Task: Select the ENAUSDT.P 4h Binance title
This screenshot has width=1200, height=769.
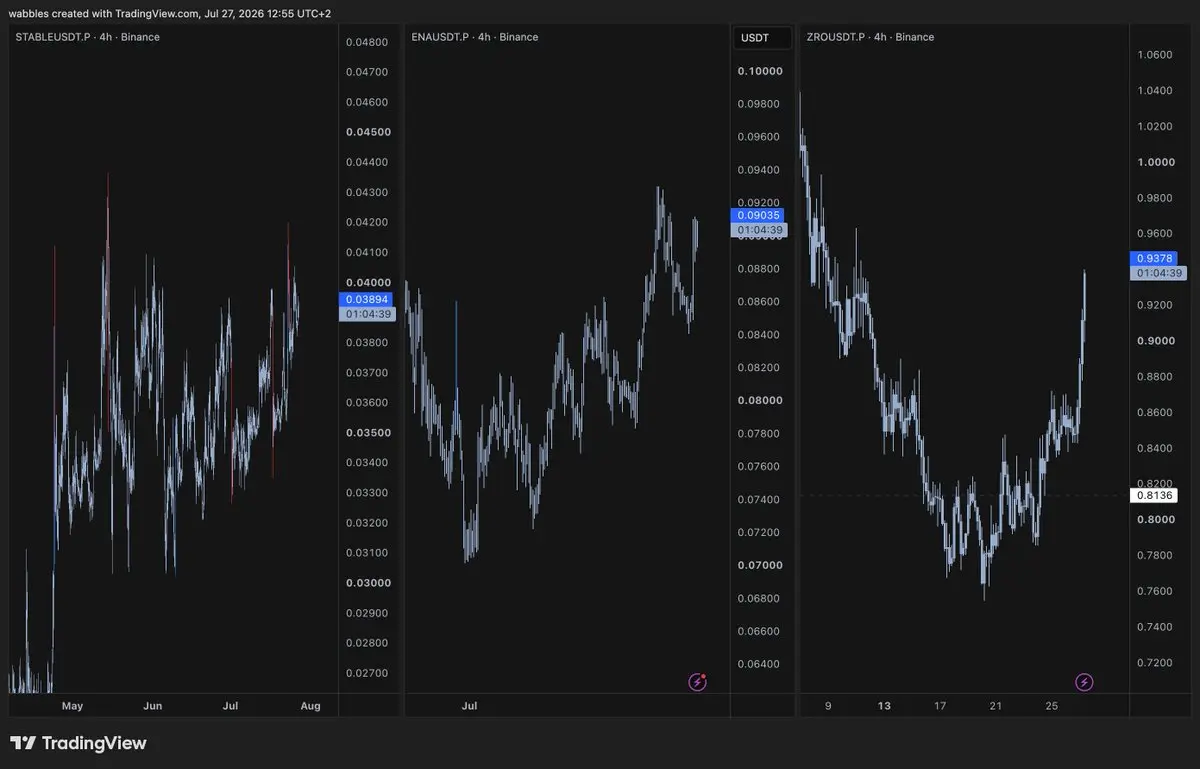Action: click(x=475, y=37)
